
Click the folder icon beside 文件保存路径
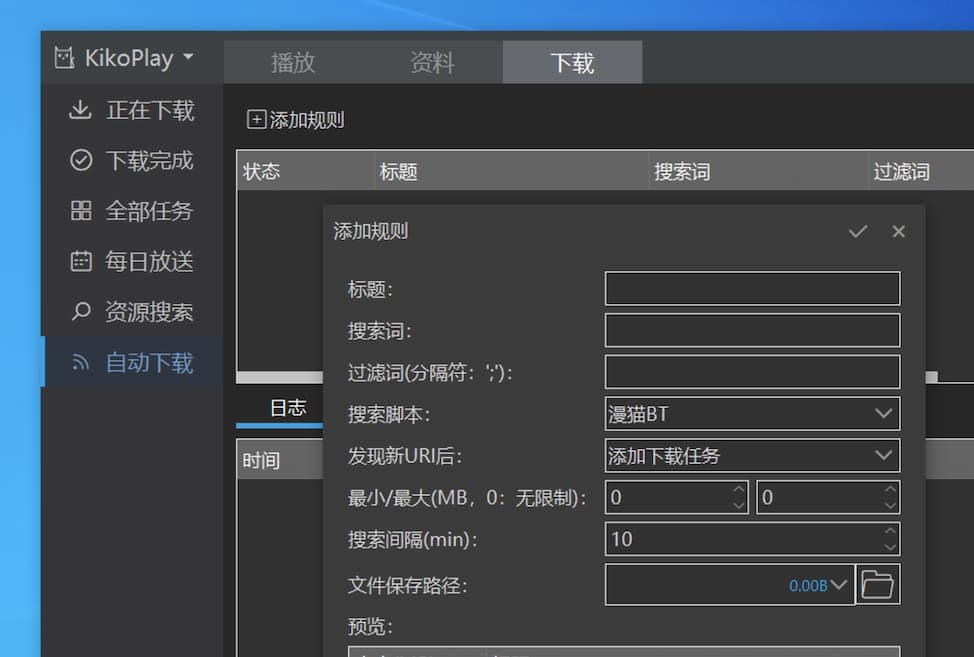pos(877,585)
